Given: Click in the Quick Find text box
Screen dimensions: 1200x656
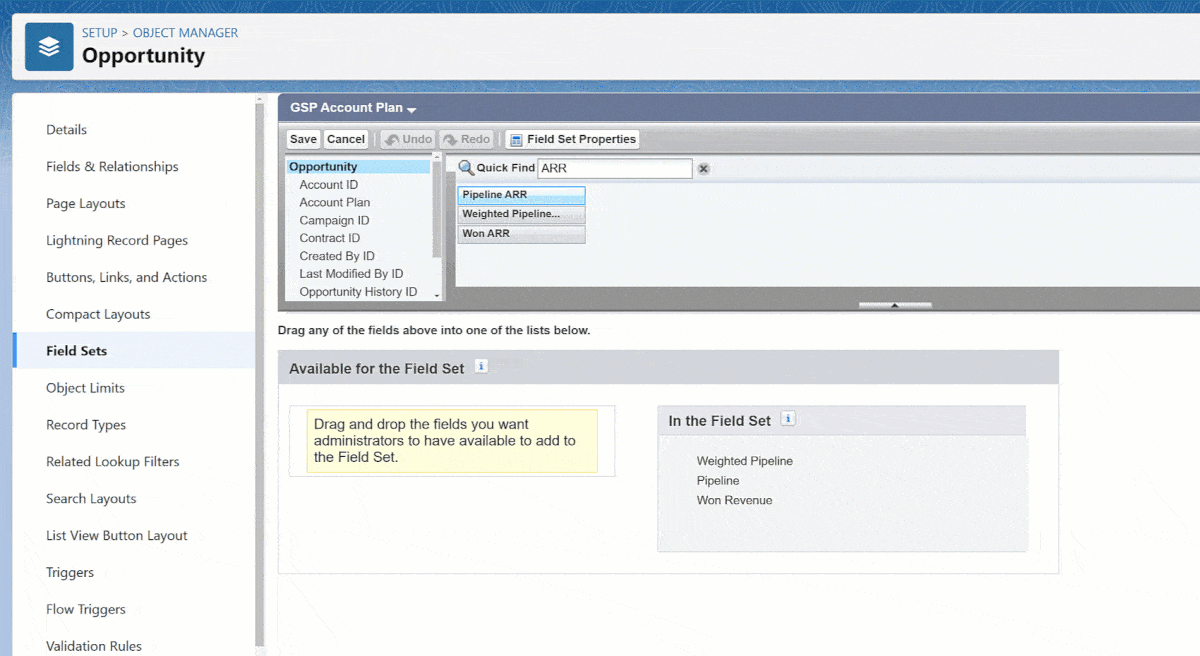Looking at the screenshot, I should pos(614,168).
